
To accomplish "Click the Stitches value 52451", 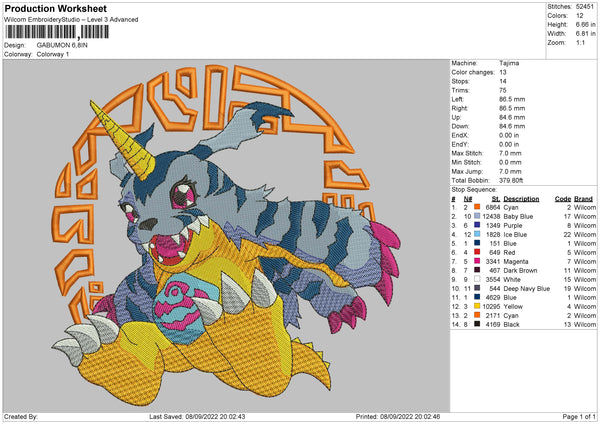I will (585, 7).
